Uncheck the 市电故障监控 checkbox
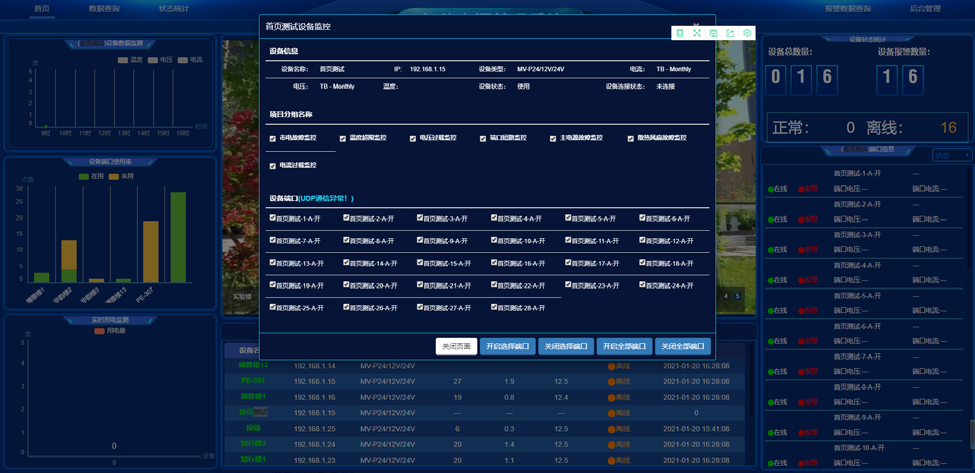This screenshot has height=473, width=975. pyautogui.click(x=272, y=139)
